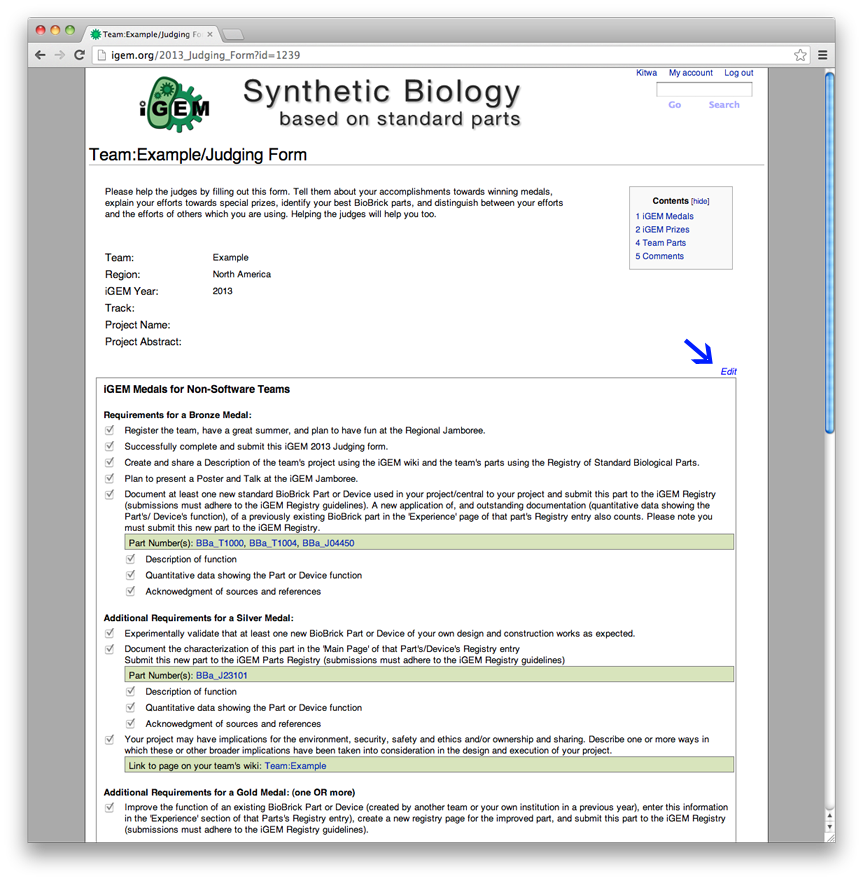Open the My account menu link
The height and width of the screenshot is (881, 863).
tap(691, 73)
